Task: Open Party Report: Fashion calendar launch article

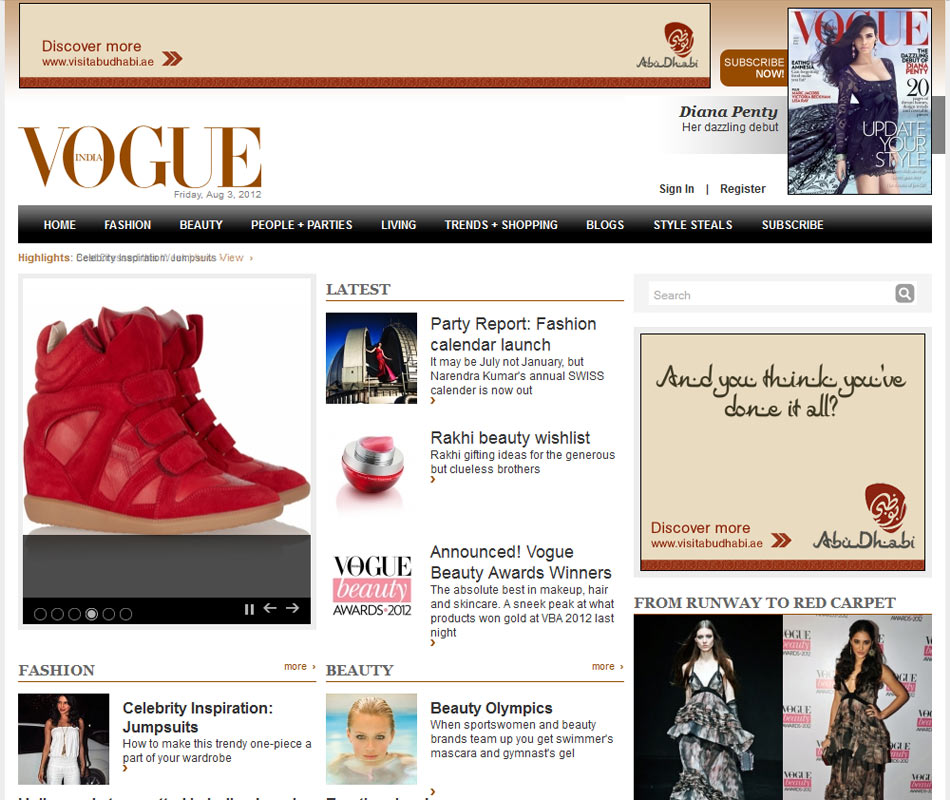Action: 513,334
